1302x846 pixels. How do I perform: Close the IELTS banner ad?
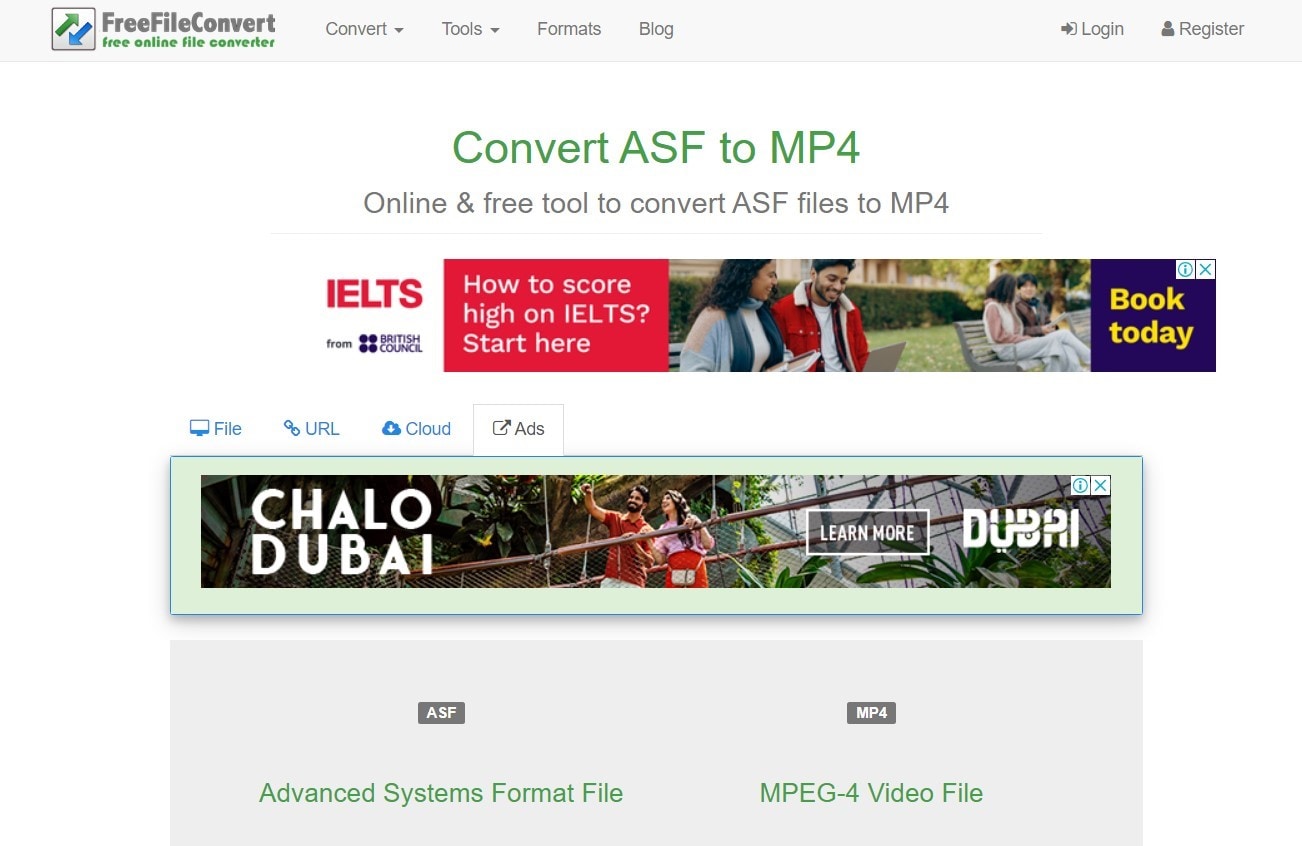pos(1206,269)
